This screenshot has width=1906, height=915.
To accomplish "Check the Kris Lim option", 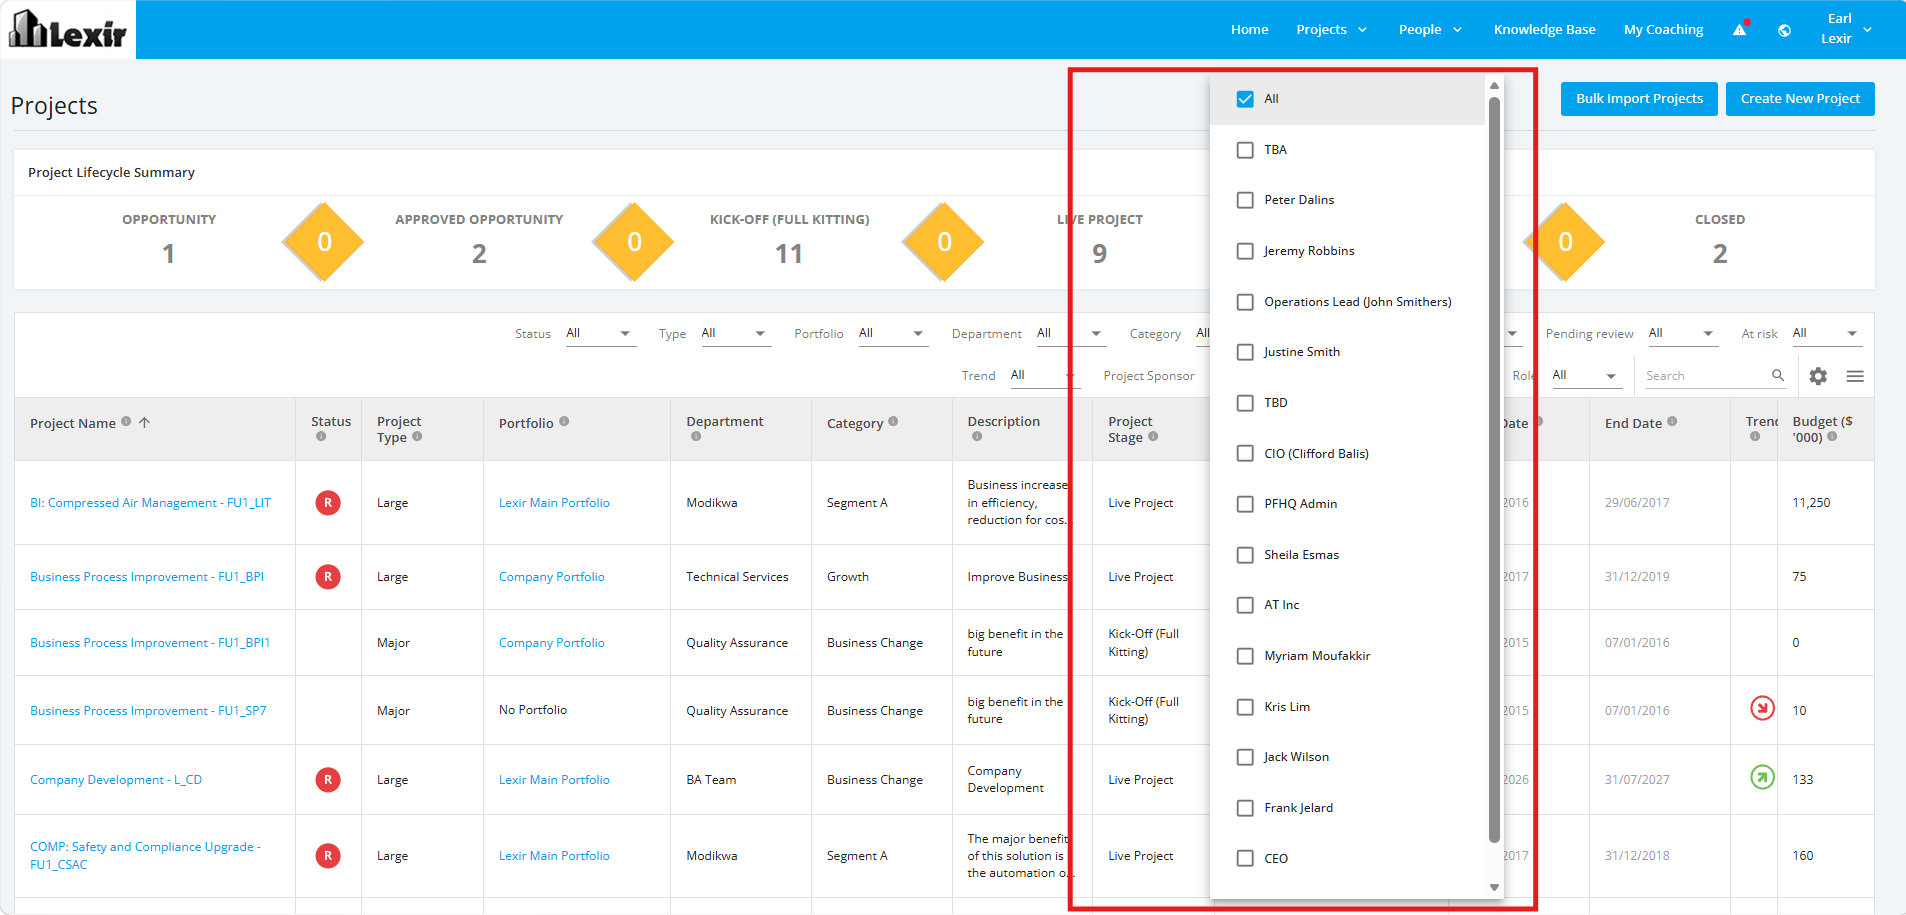I will [1245, 707].
